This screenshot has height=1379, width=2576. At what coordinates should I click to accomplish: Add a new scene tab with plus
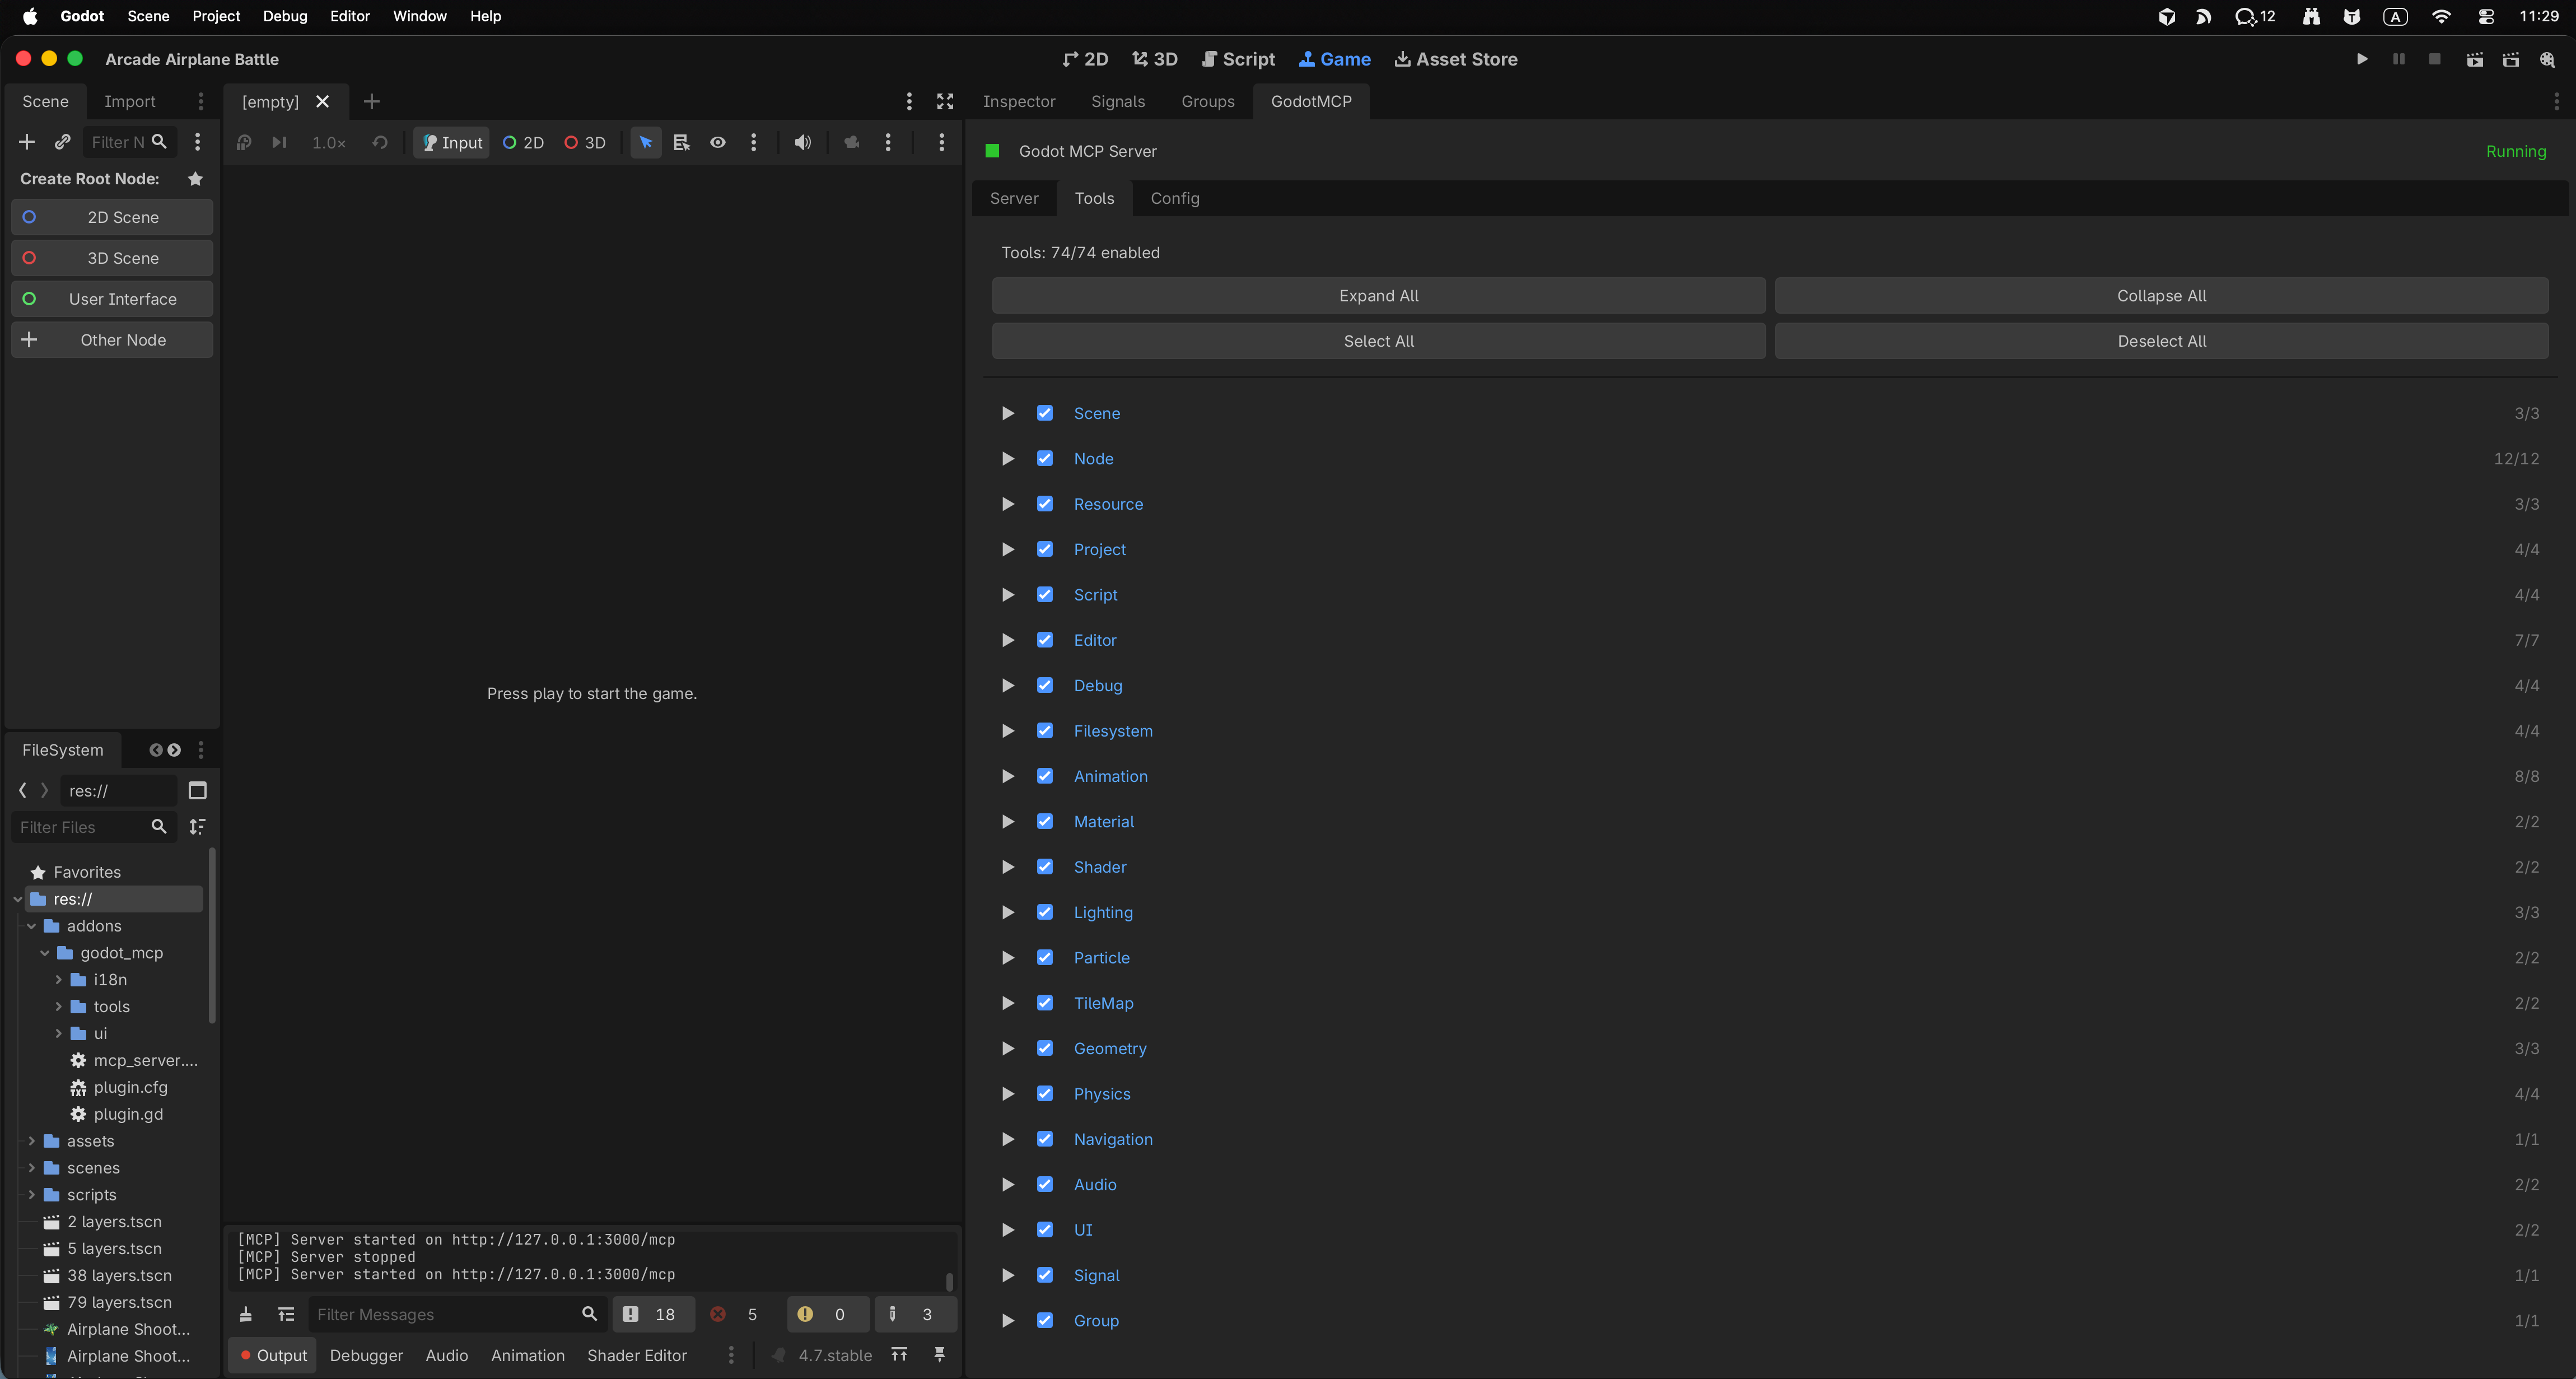[x=372, y=101]
